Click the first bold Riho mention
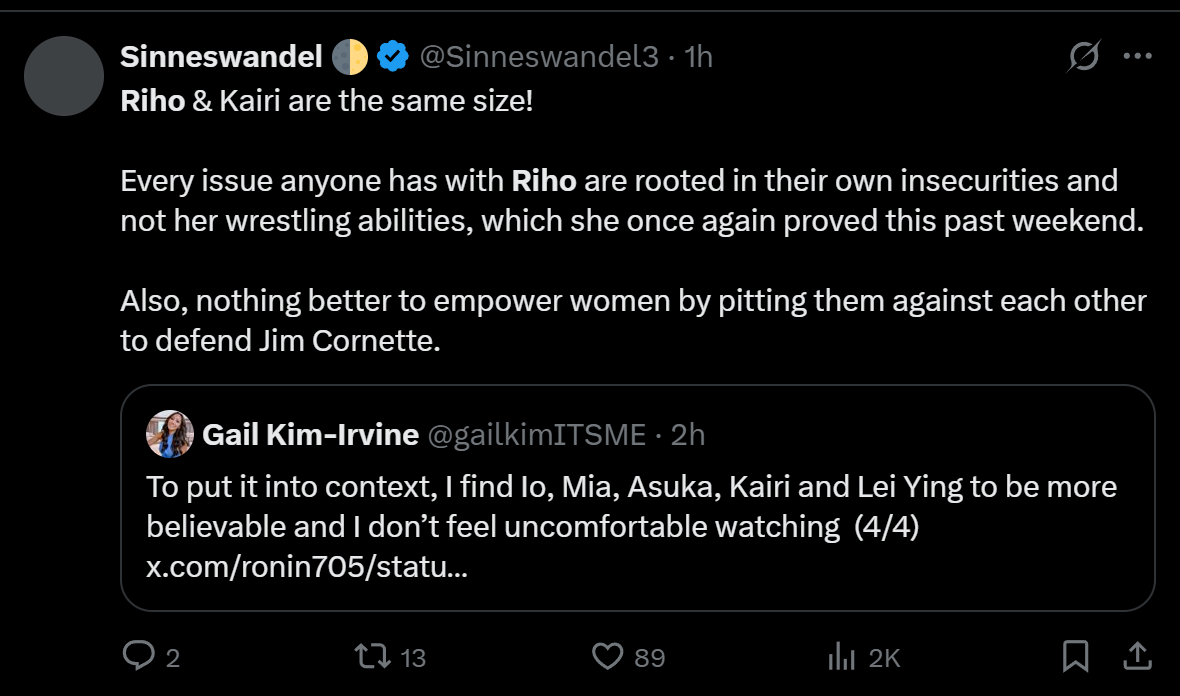Image resolution: width=1180 pixels, height=696 pixels. [x=152, y=103]
